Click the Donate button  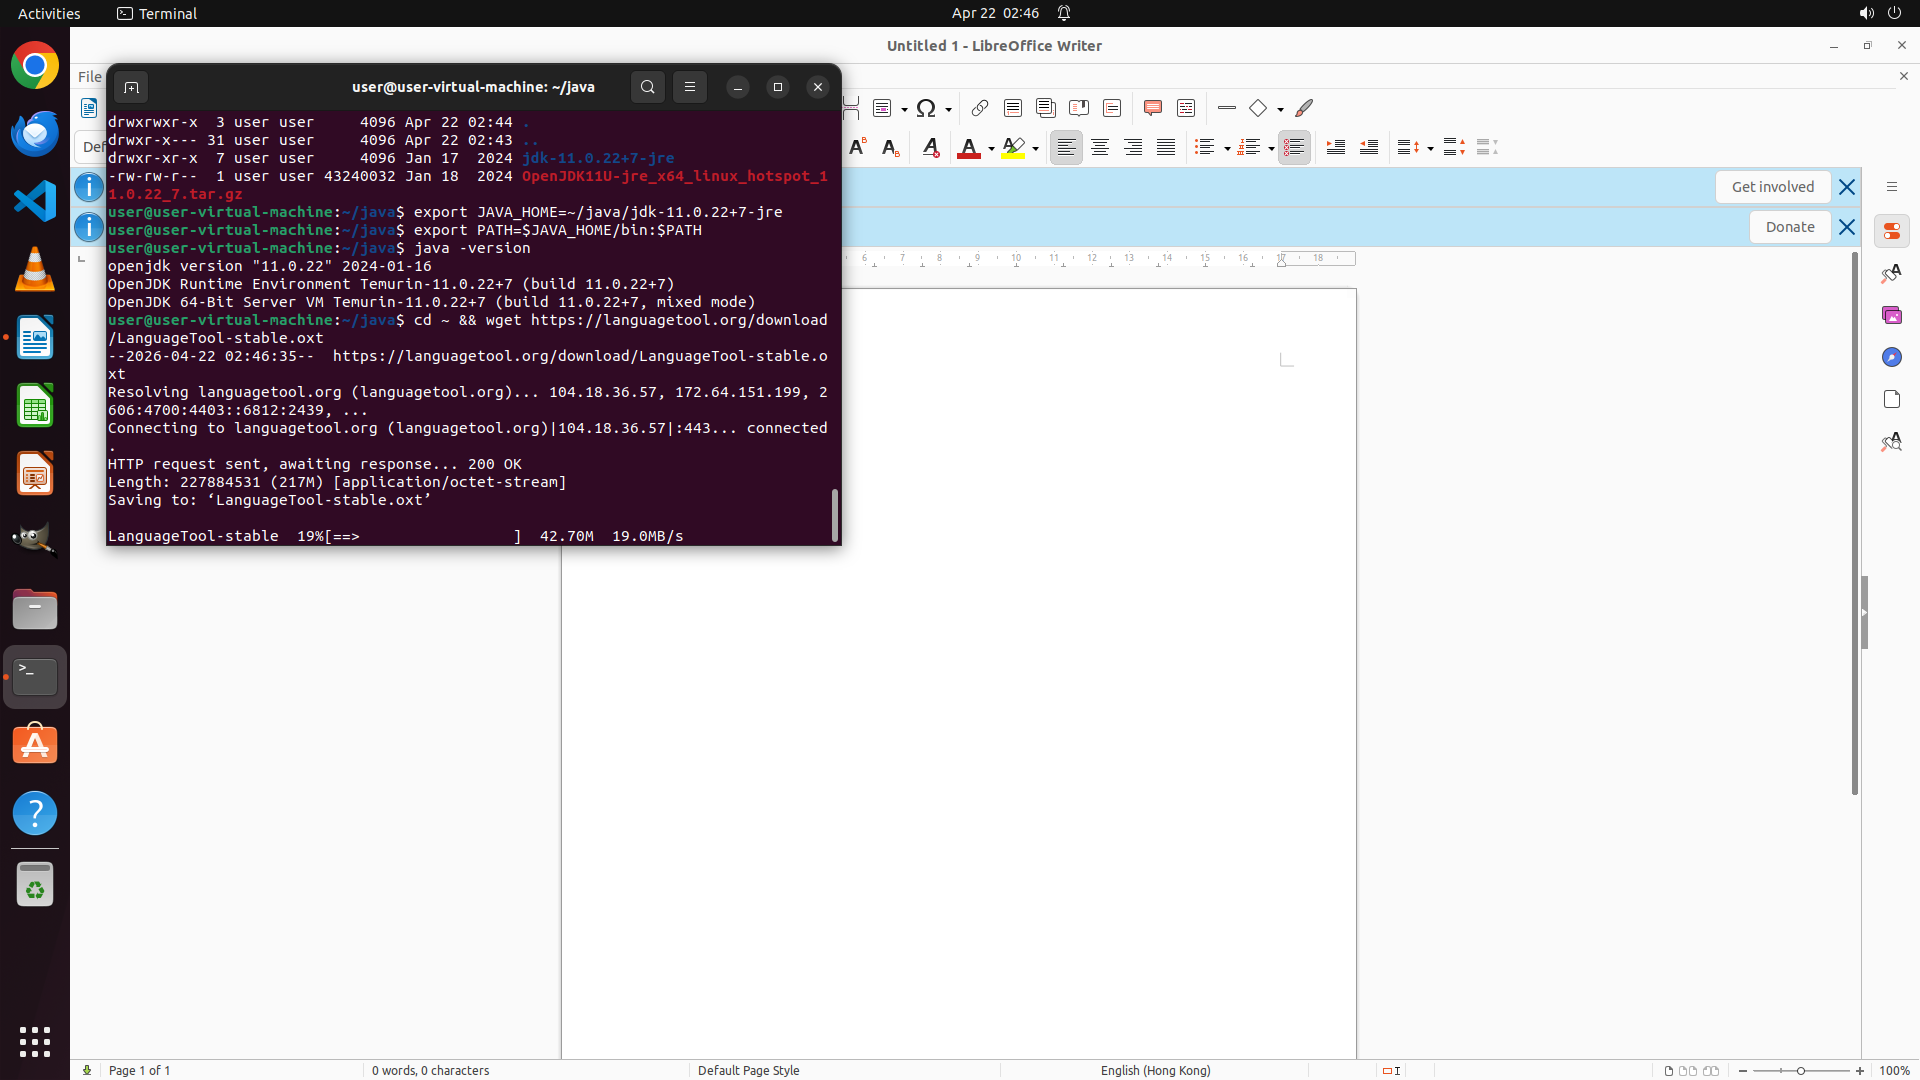1789,227
